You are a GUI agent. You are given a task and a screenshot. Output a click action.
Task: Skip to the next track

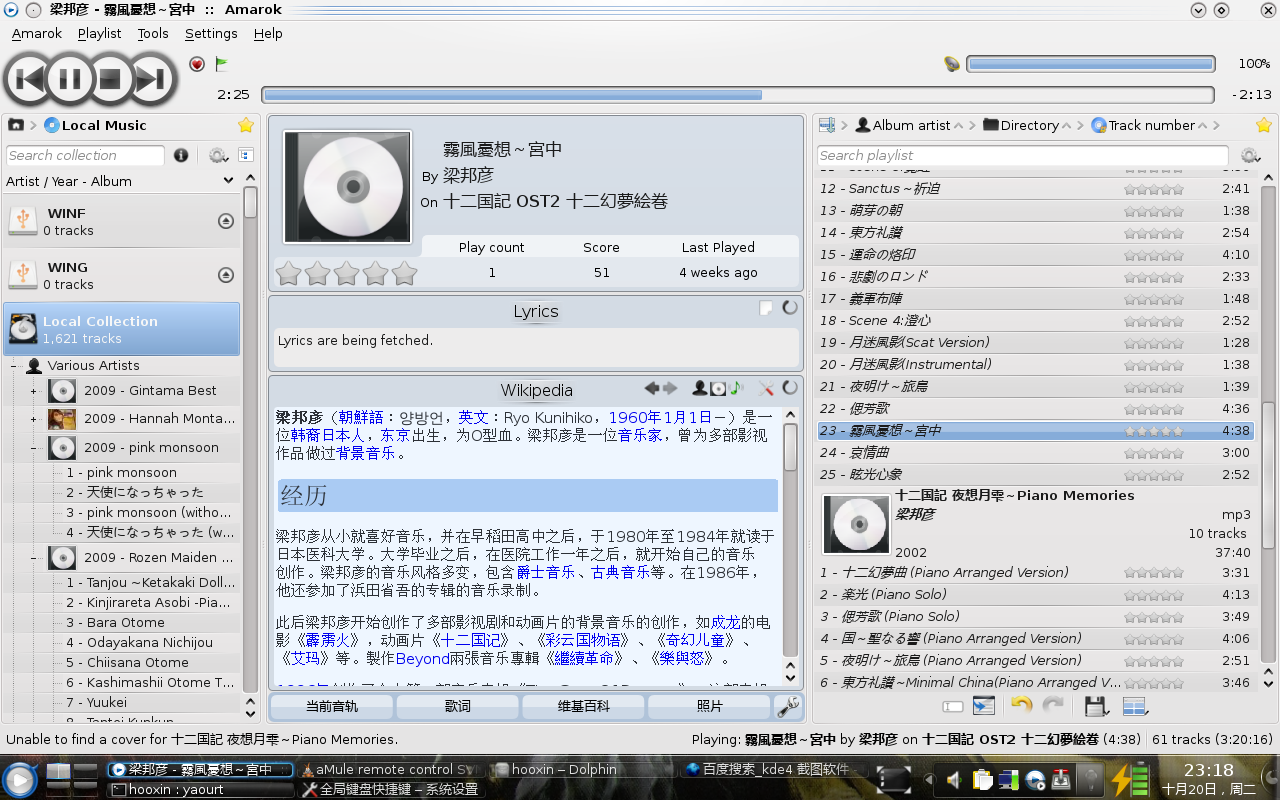151,77
